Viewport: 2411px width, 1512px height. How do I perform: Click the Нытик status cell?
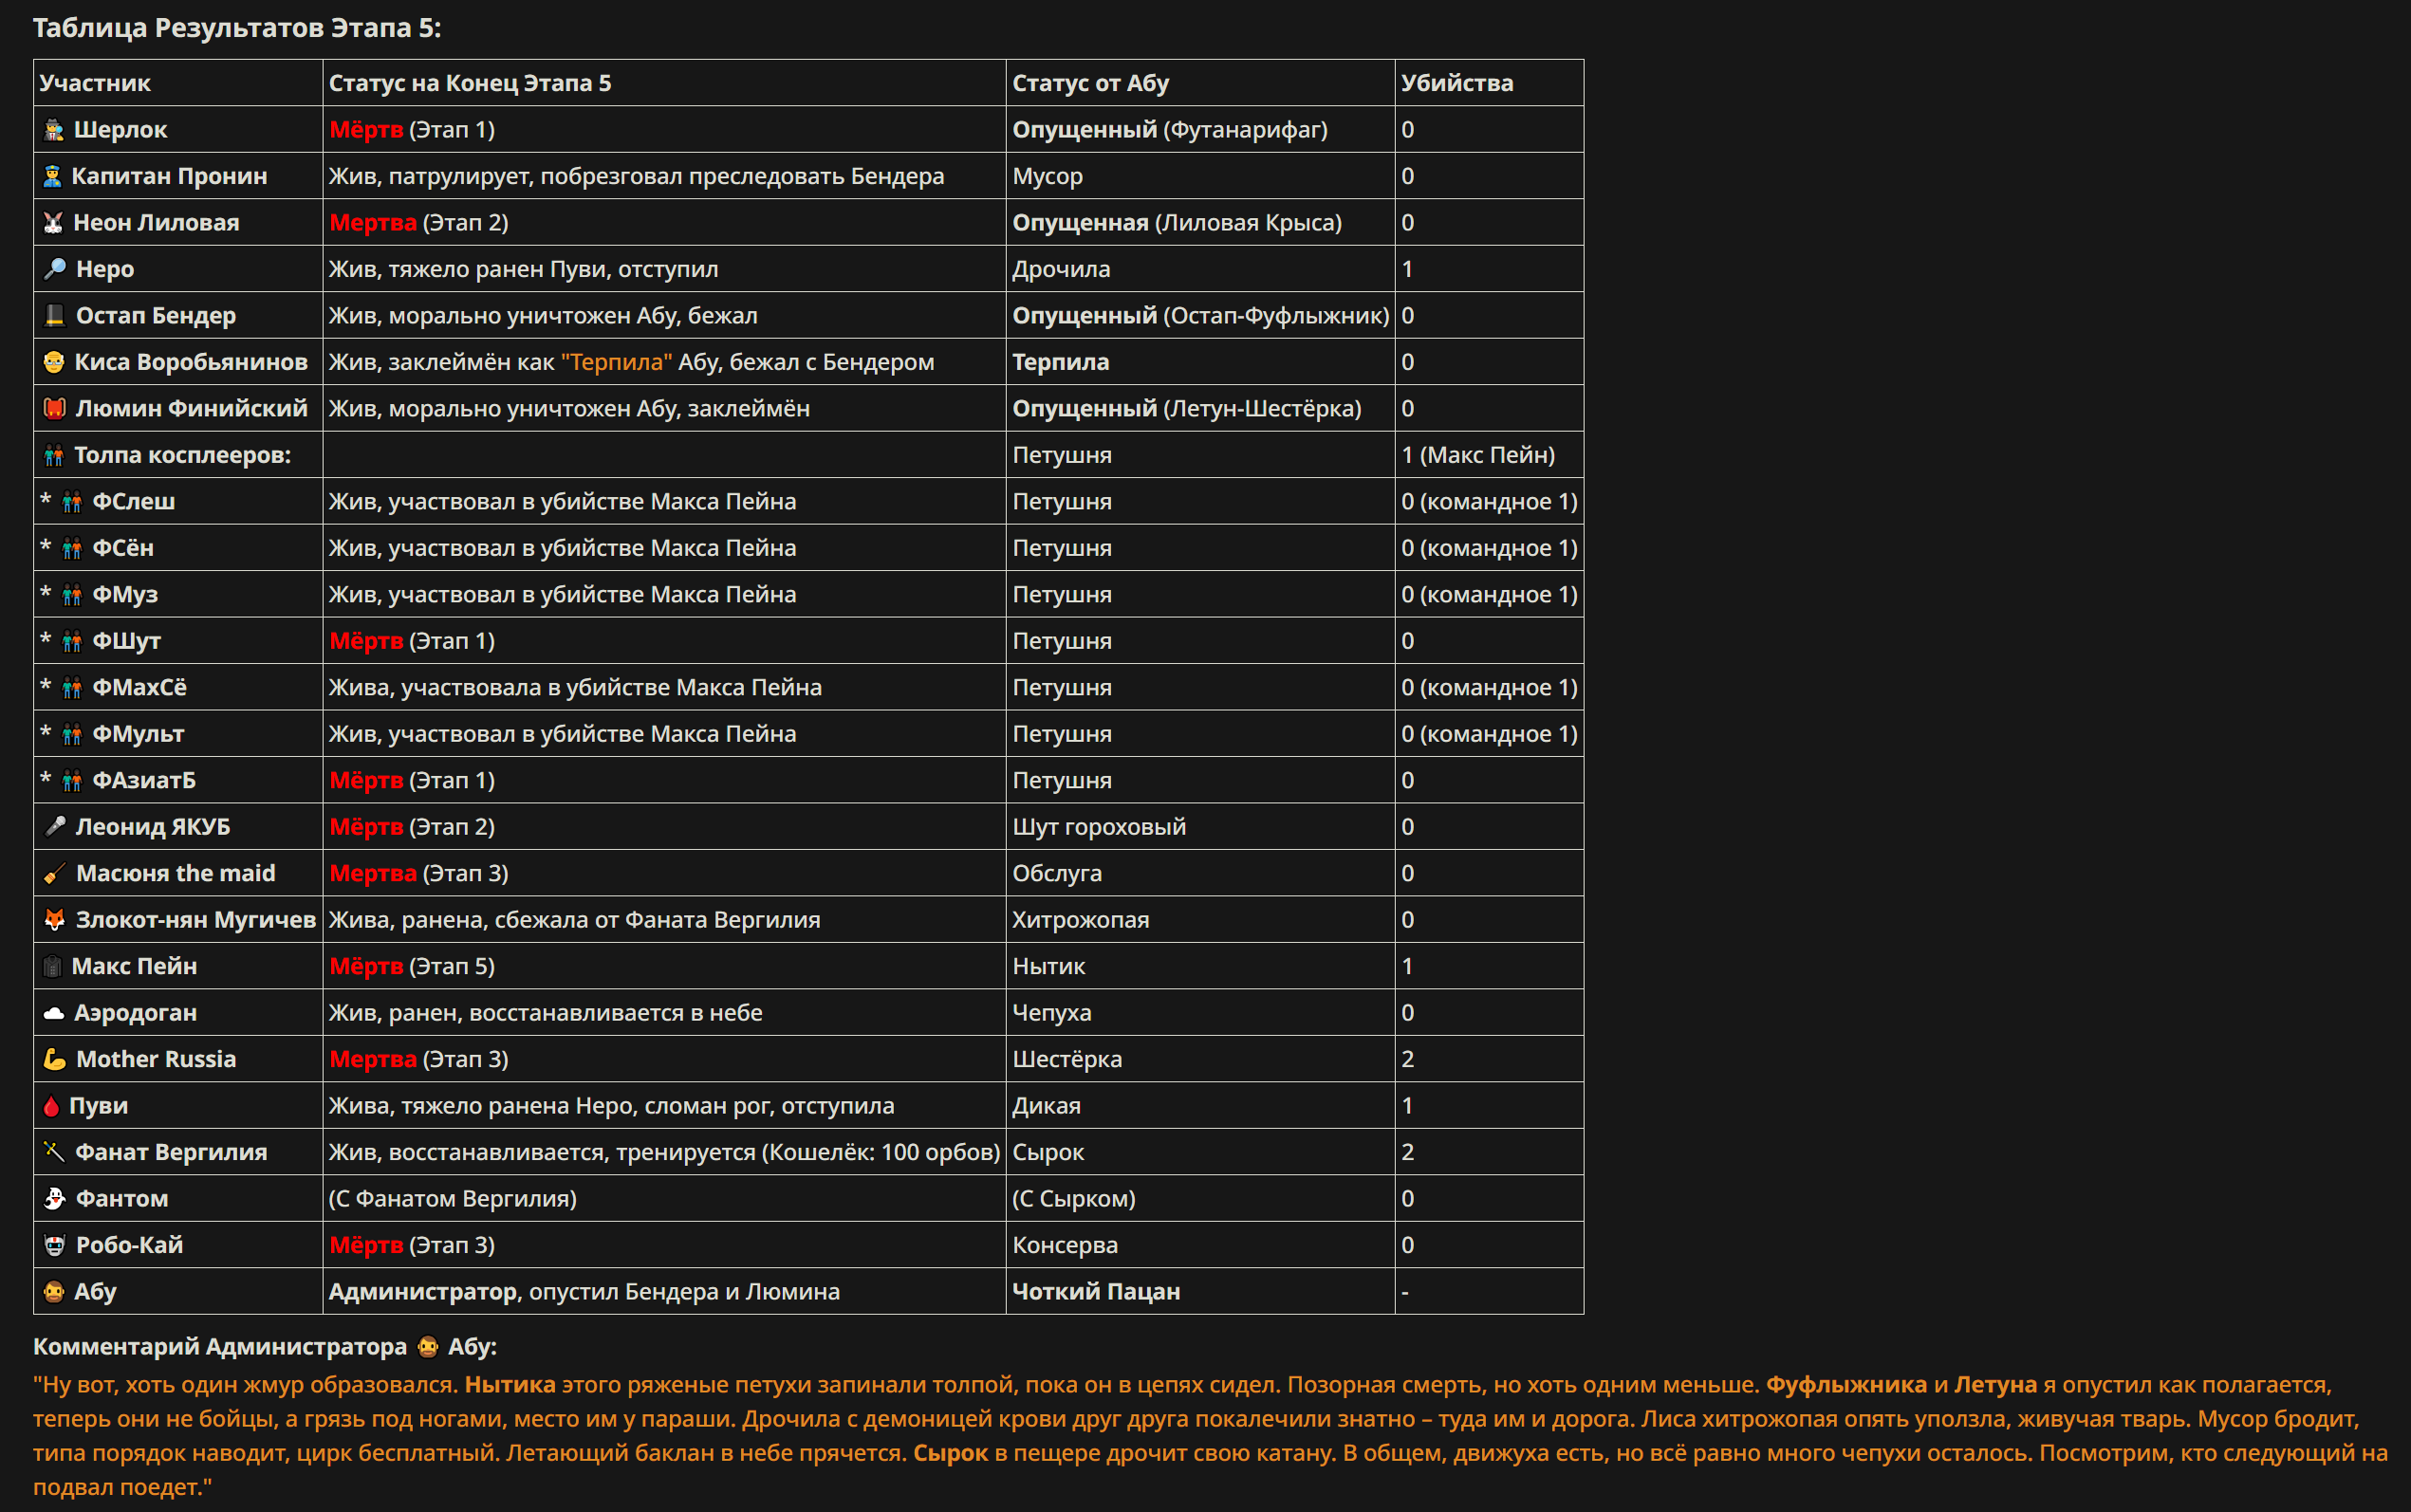tap(1200, 967)
